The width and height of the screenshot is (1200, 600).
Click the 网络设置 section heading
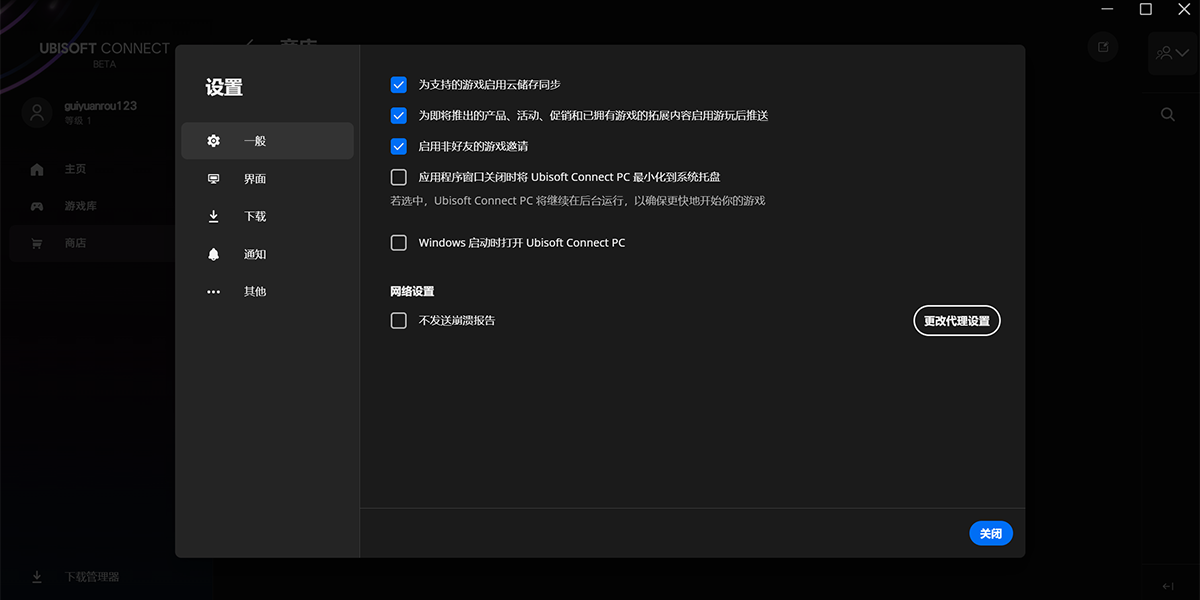(412, 291)
